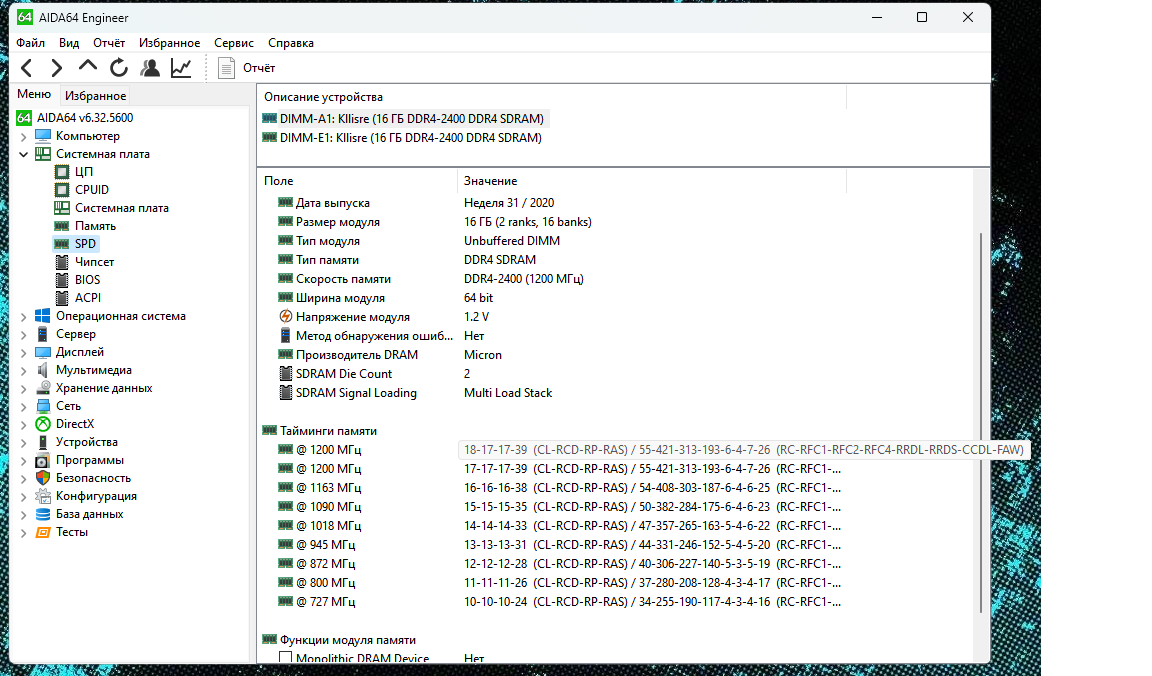Switch to the Избранное sidebar tab
This screenshot has height=676, width=1152.
(x=96, y=96)
